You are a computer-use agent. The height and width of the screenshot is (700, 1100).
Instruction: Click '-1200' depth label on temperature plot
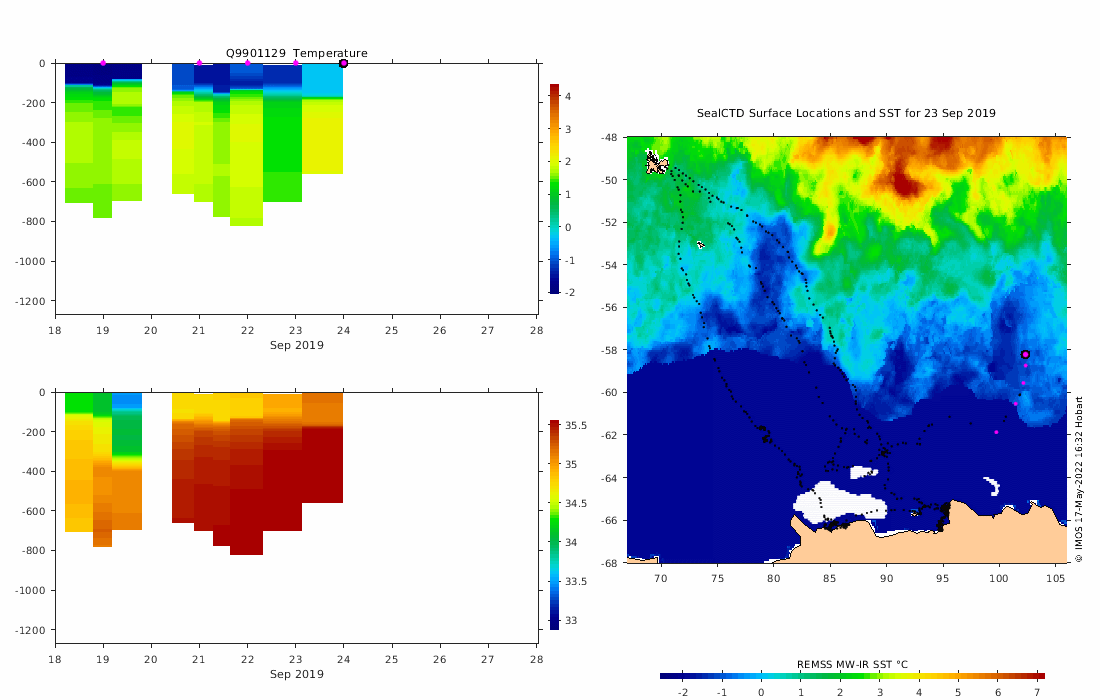pos(30,301)
